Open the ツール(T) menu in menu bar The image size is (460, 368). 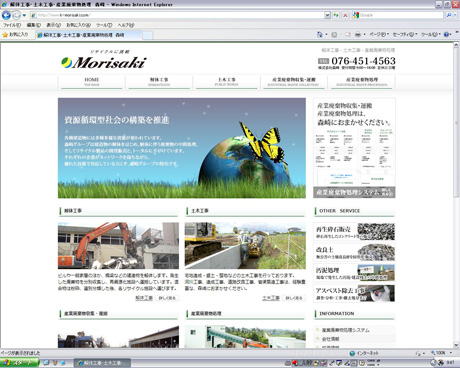tap(104, 25)
